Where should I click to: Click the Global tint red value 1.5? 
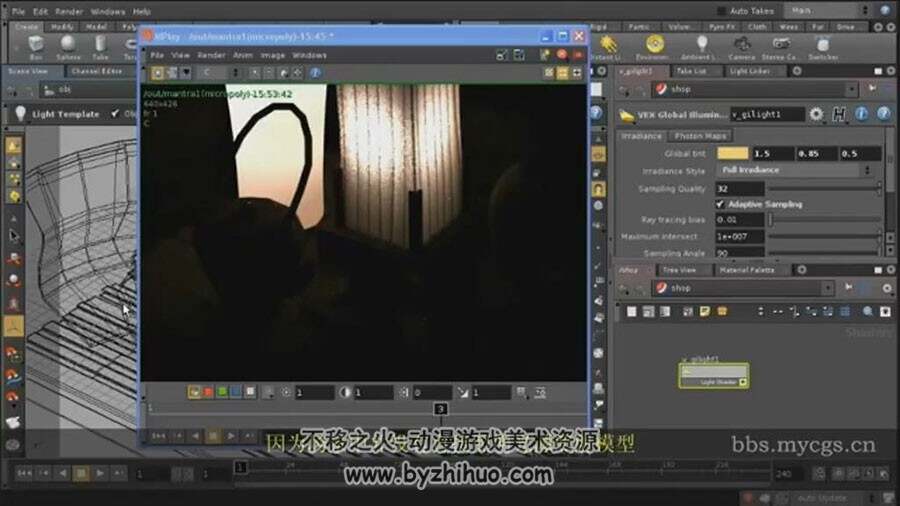click(773, 153)
